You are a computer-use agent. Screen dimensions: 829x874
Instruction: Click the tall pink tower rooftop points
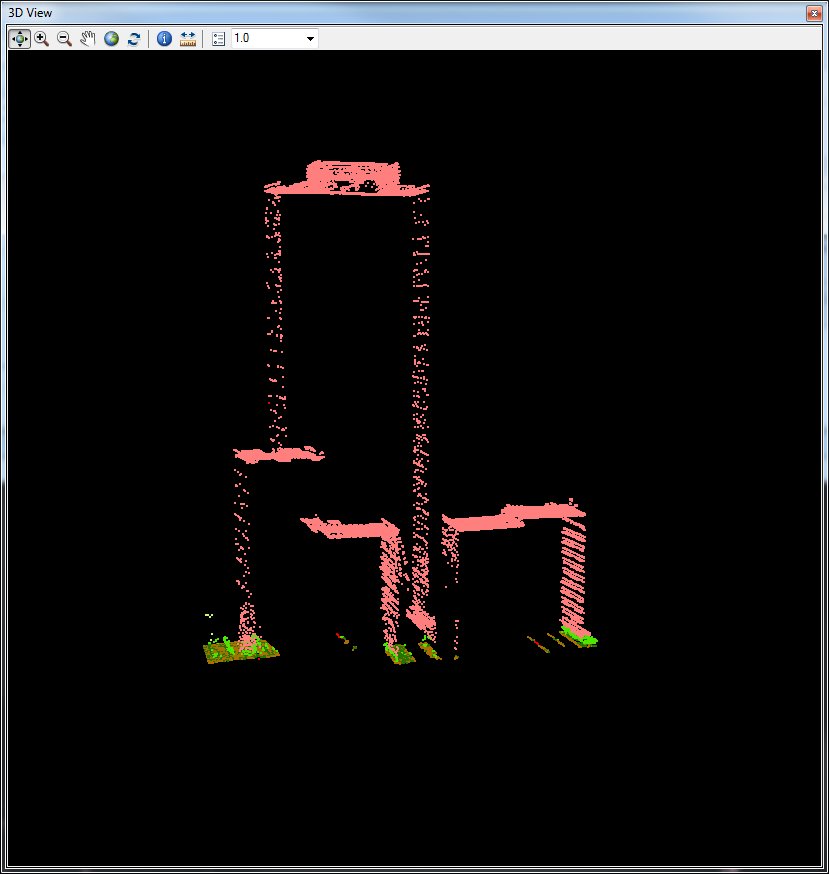pos(347,178)
